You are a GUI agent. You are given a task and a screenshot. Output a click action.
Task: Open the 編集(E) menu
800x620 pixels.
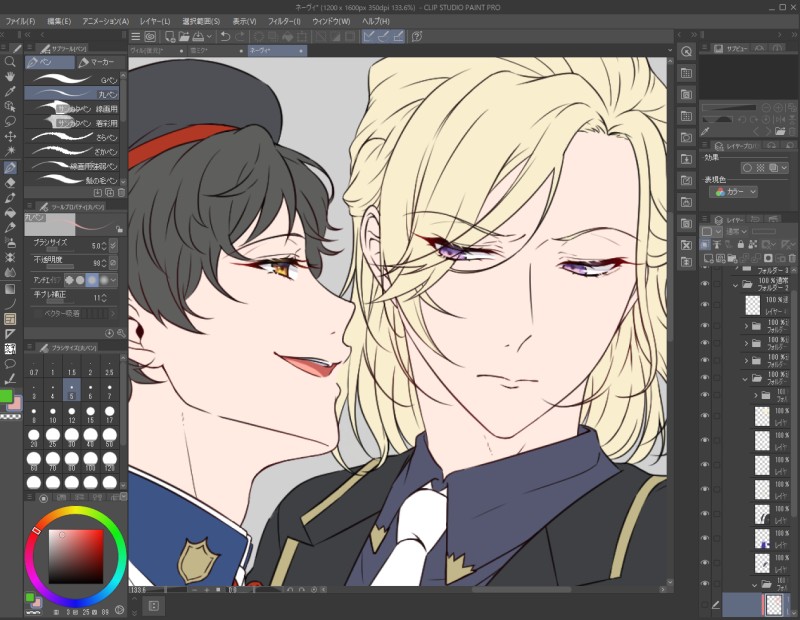coord(59,21)
